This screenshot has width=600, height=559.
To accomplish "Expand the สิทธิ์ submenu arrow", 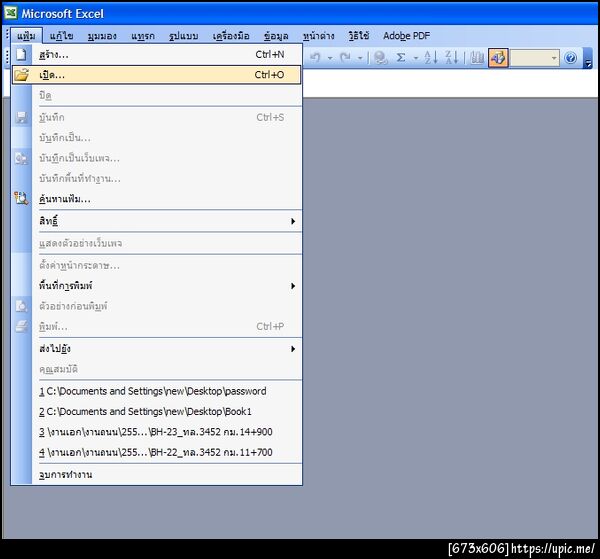I will click(x=293, y=221).
